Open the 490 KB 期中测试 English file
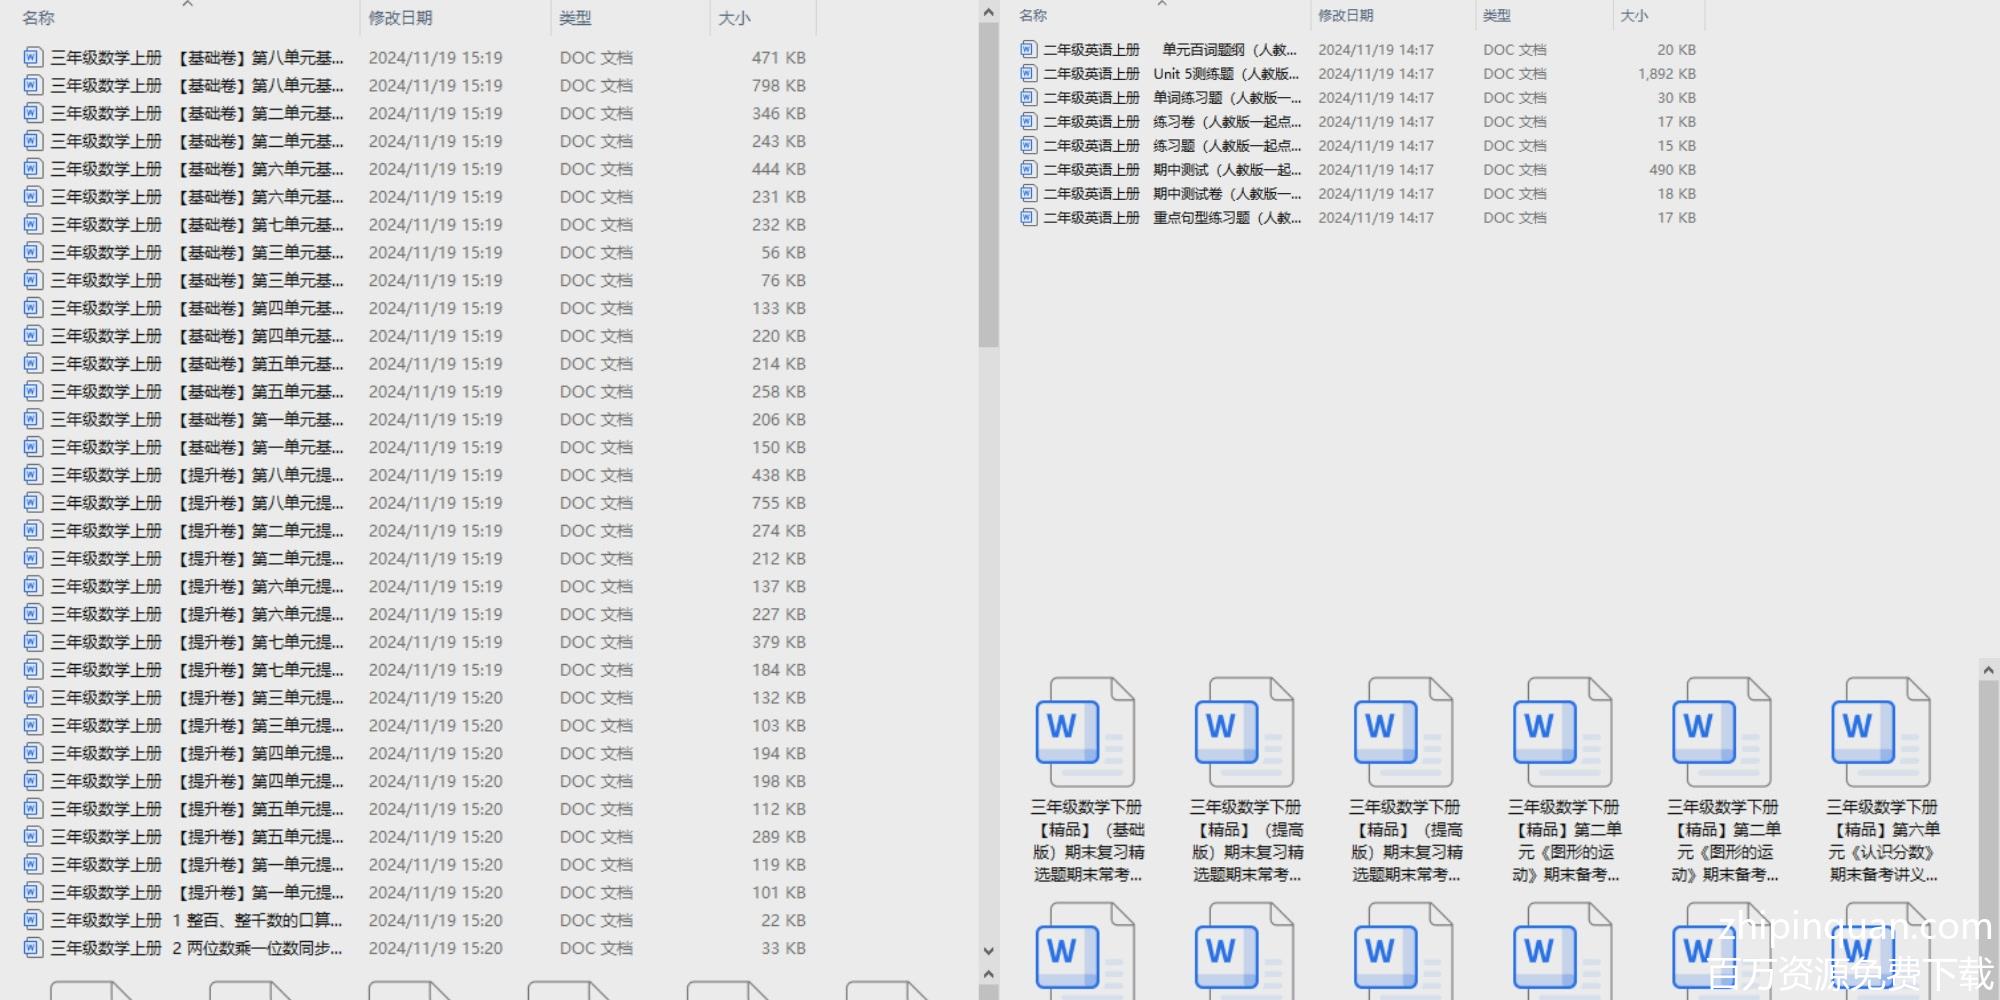 click(1226, 169)
